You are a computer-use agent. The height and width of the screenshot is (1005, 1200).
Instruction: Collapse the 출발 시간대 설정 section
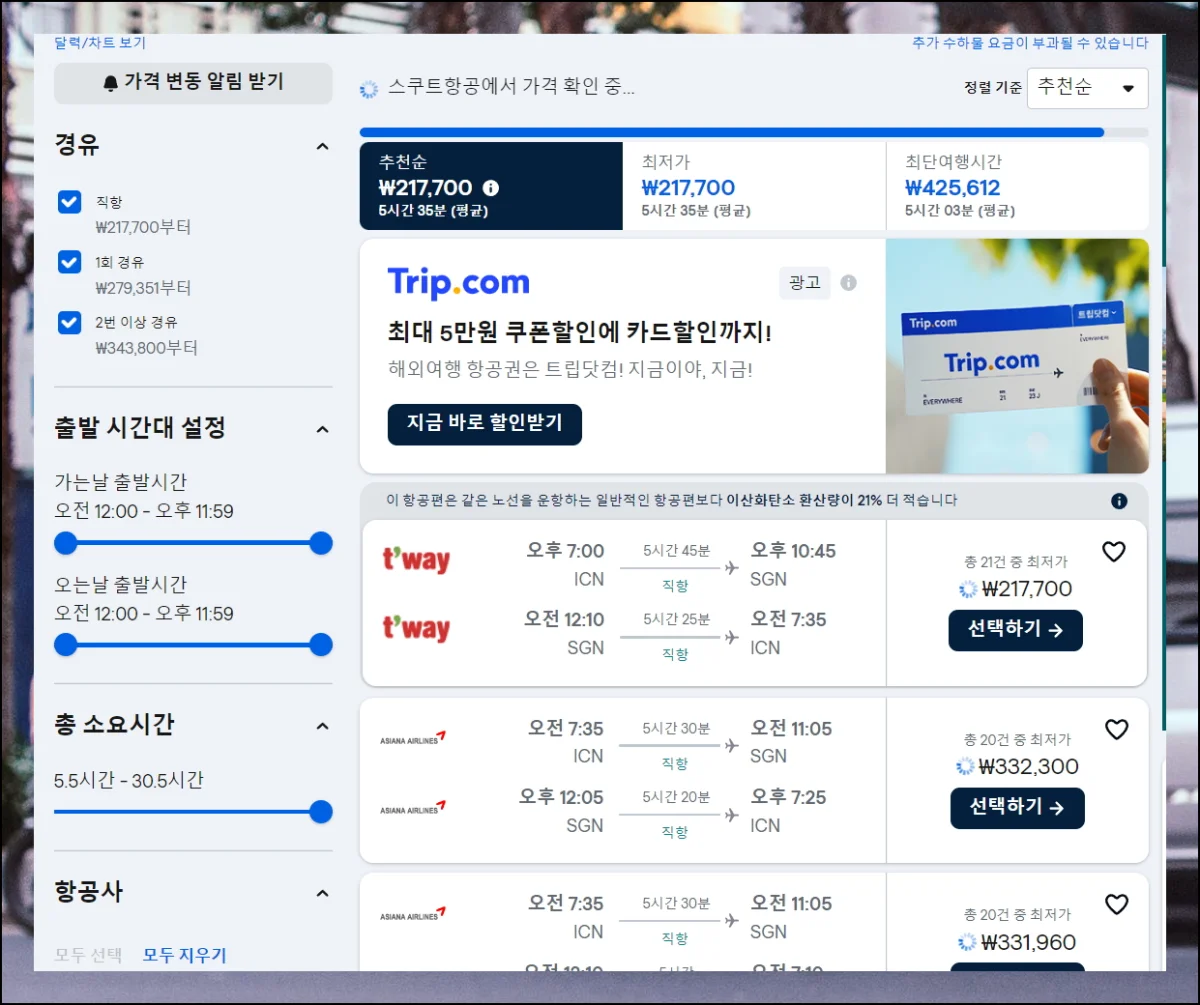322,429
